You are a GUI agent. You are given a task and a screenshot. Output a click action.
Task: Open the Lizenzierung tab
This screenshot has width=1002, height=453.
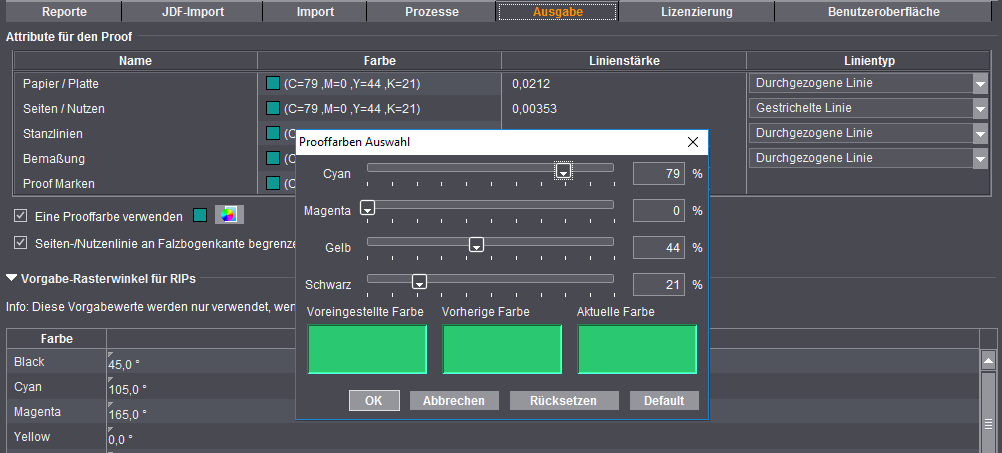point(697,12)
